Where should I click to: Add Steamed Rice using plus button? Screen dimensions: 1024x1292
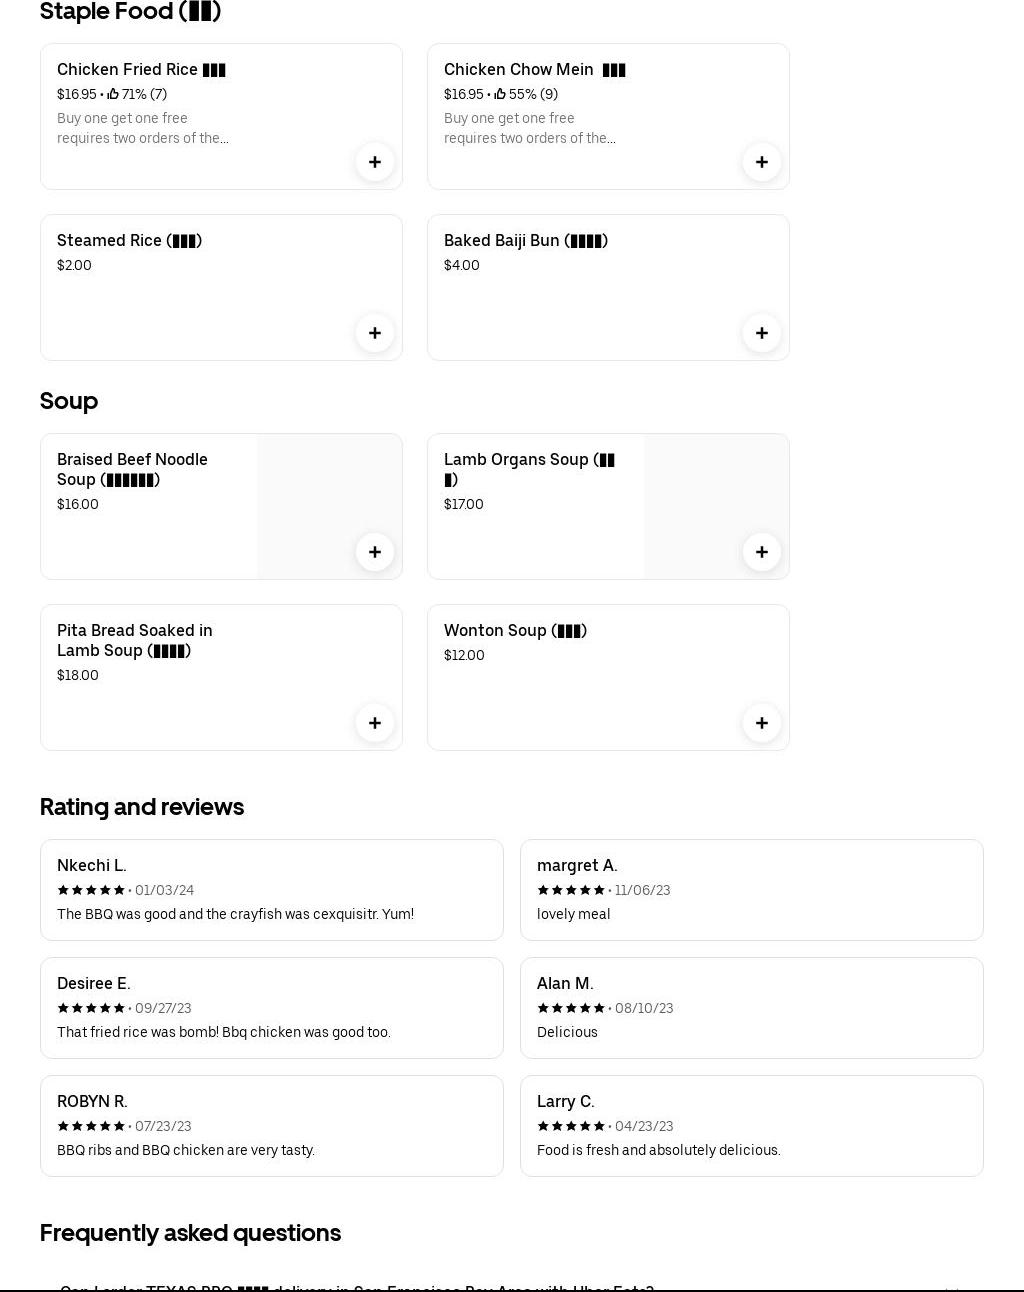(x=375, y=333)
